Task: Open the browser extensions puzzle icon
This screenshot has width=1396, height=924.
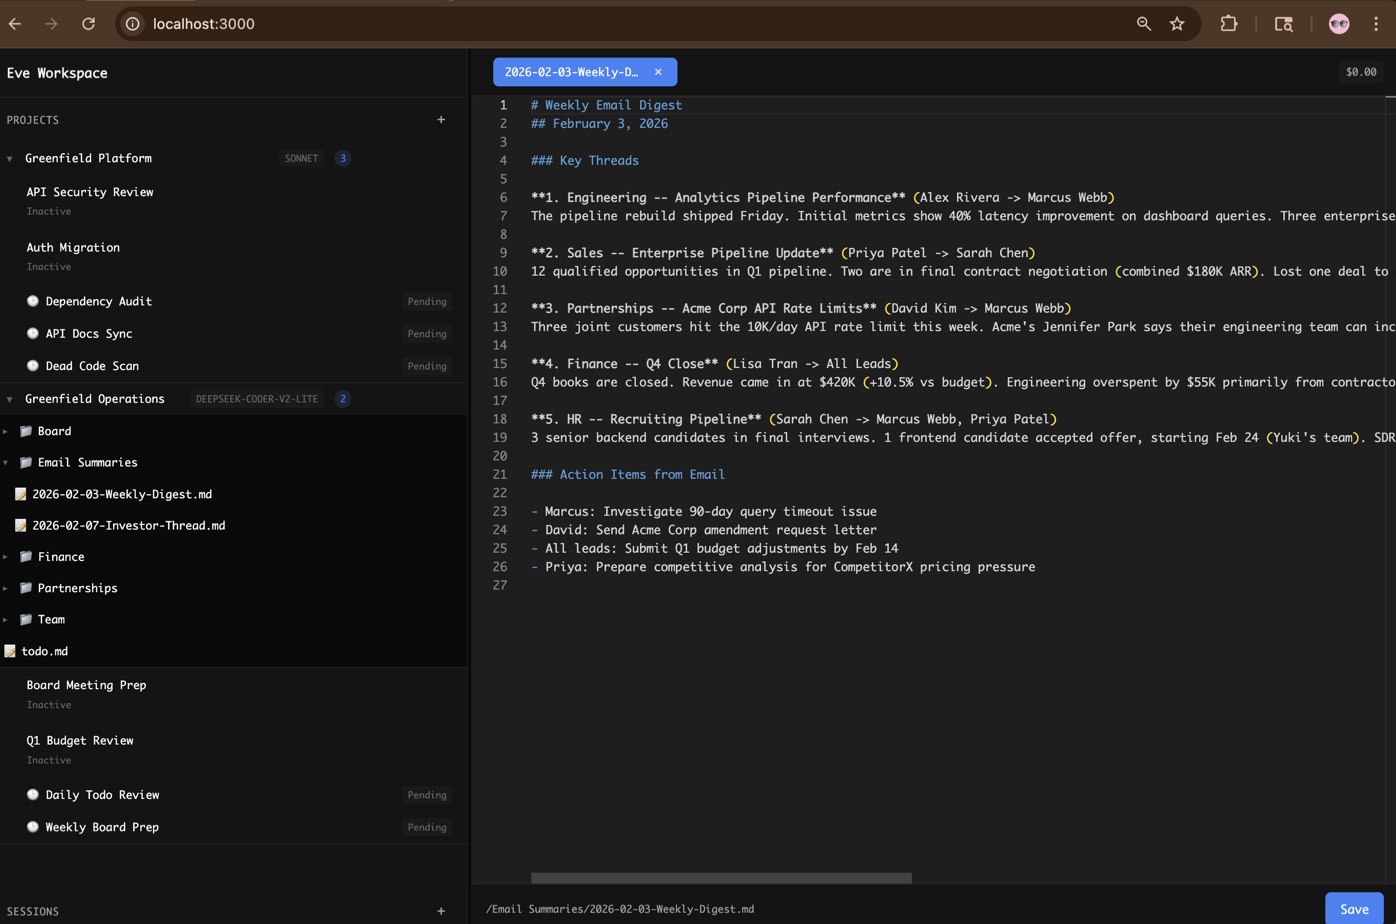Action: tap(1229, 23)
